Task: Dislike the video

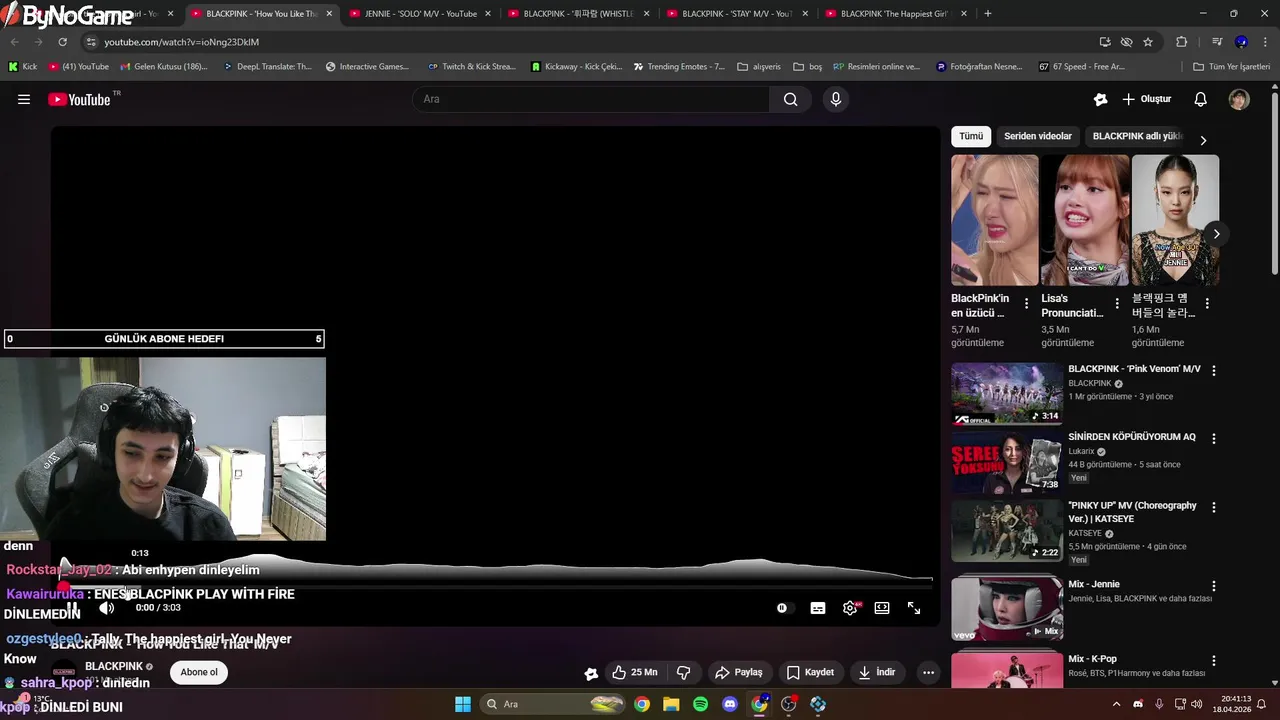Action: (x=684, y=672)
